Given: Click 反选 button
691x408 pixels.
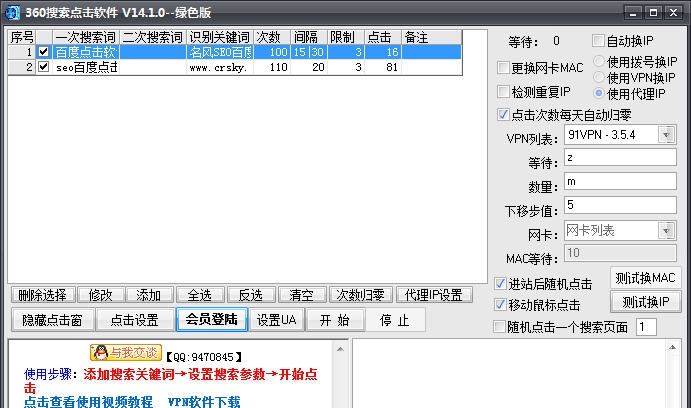Looking at the screenshot, I should click(251, 295).
